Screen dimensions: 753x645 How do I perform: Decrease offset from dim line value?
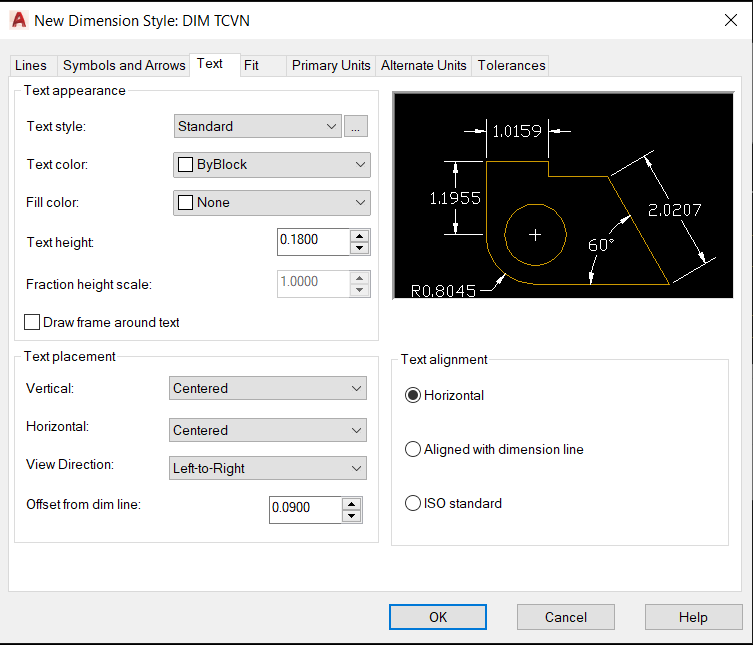(351, 515)
